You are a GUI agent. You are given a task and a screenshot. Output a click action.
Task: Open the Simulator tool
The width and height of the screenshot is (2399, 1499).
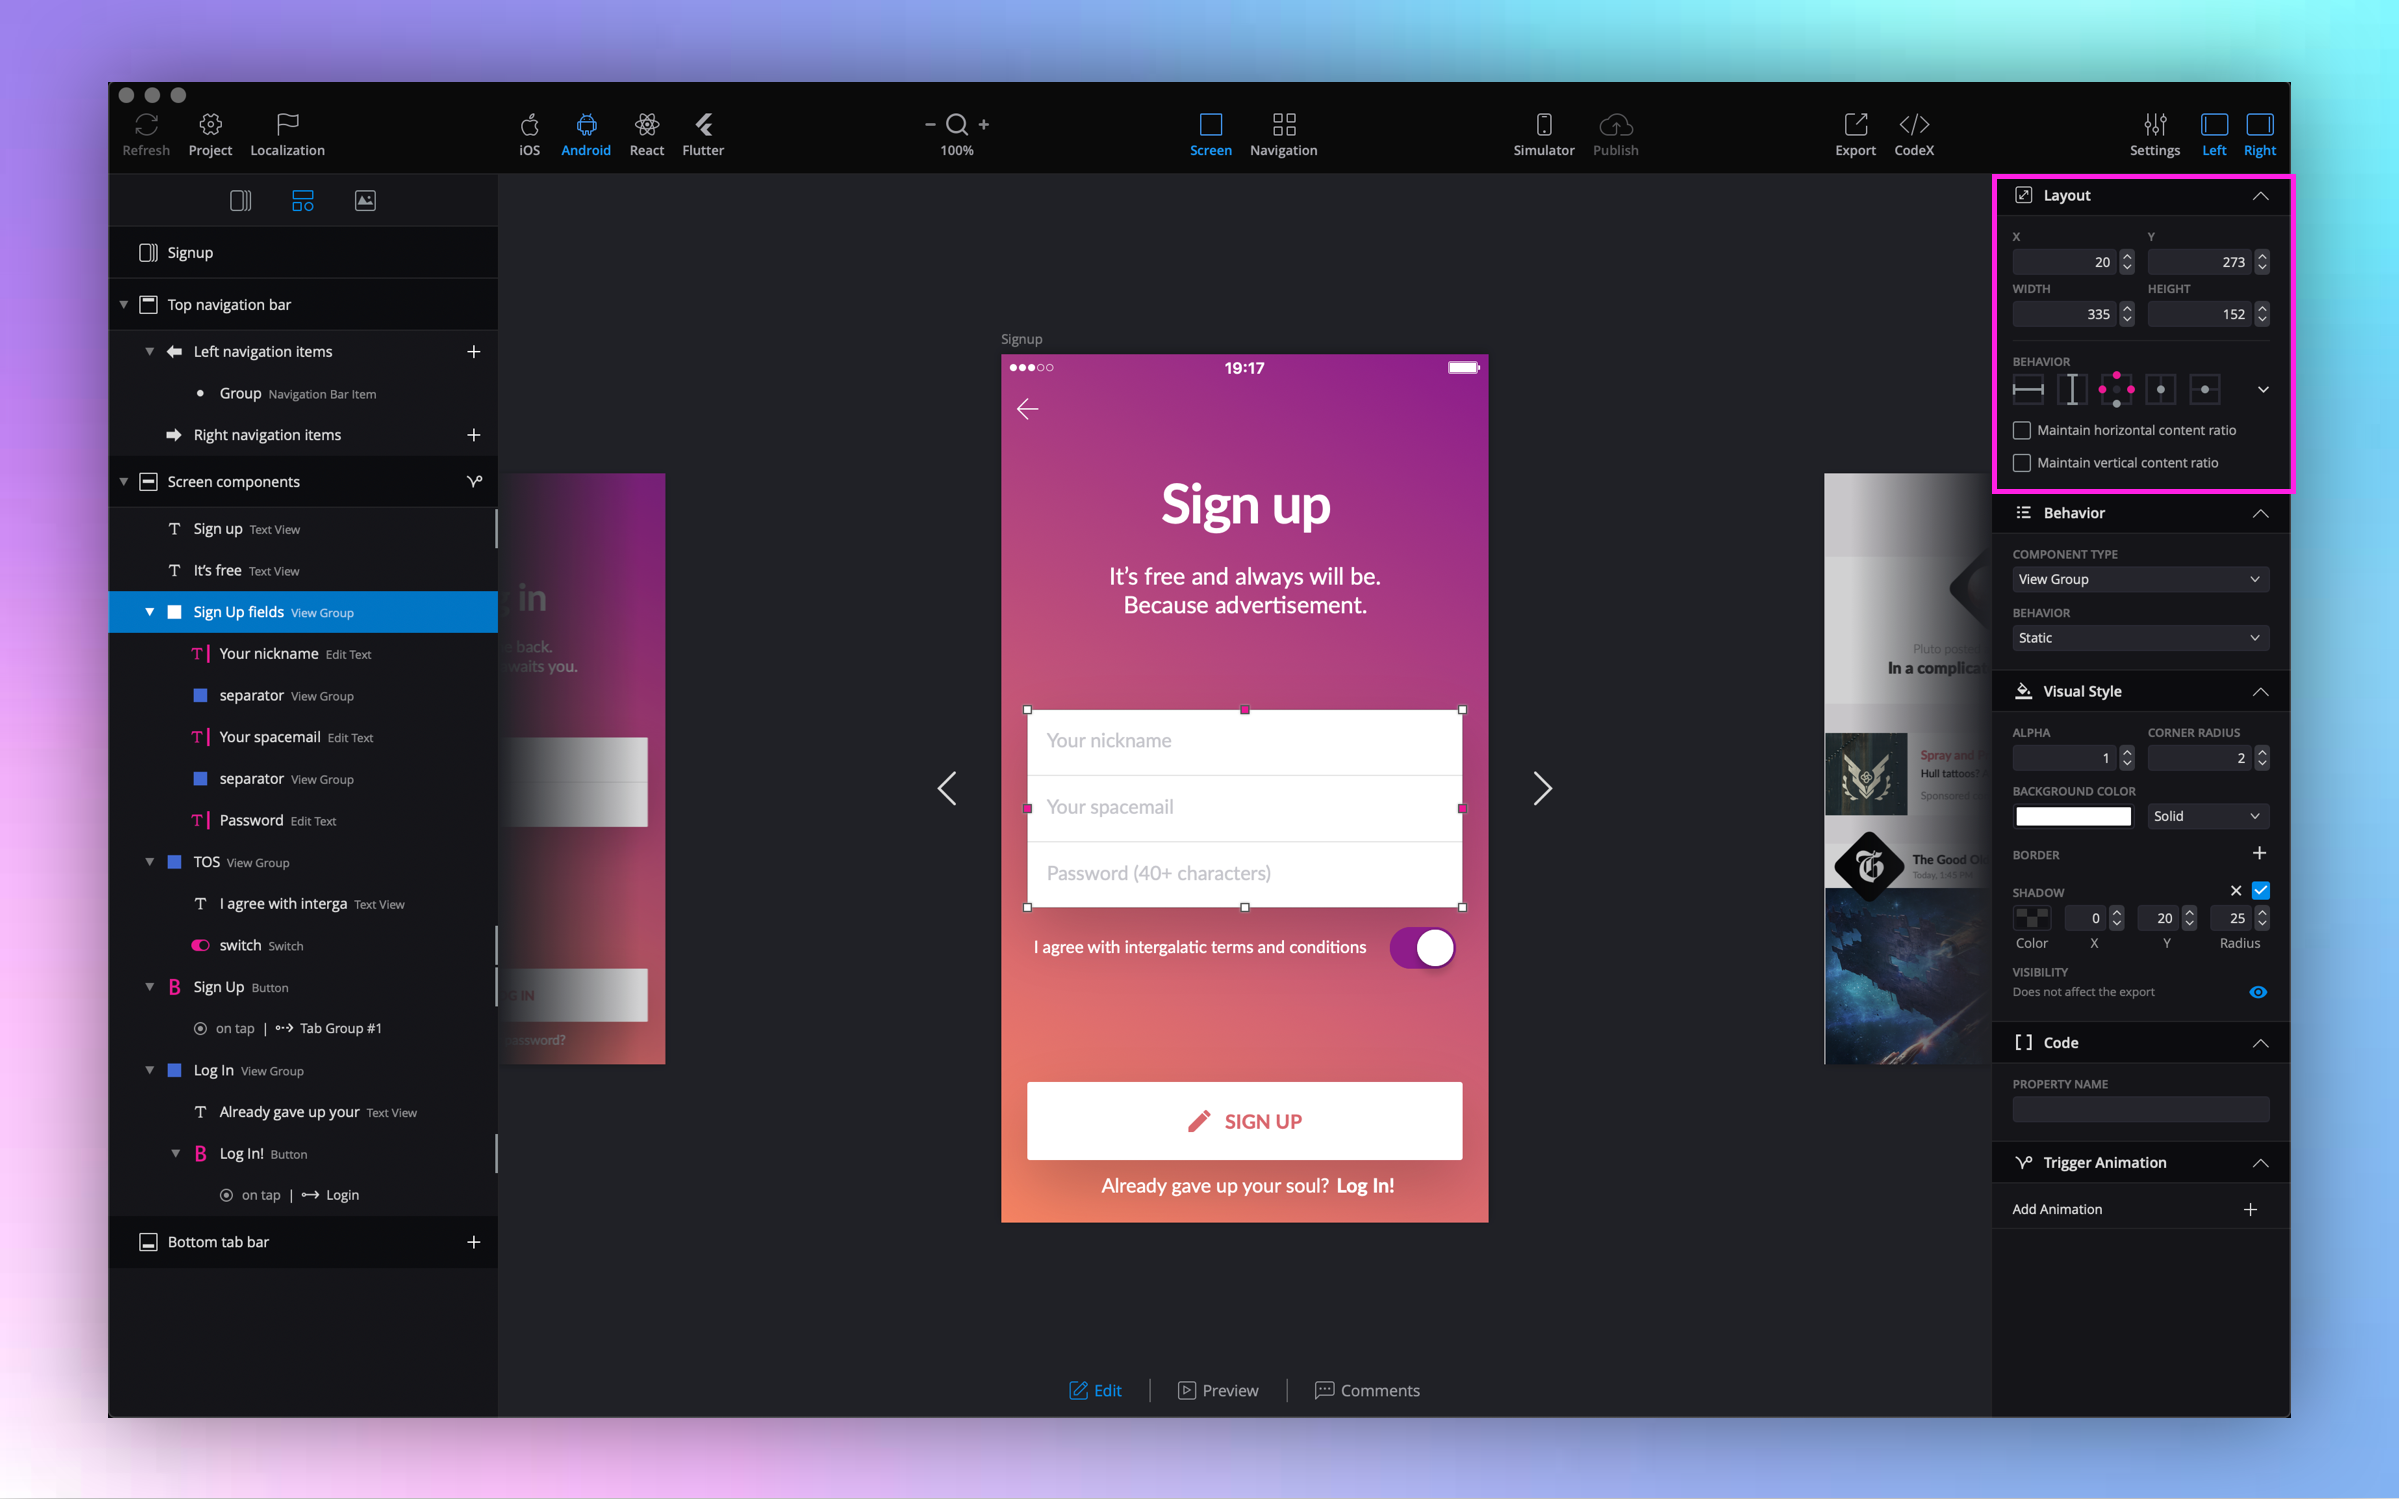tap(1543, 133)
